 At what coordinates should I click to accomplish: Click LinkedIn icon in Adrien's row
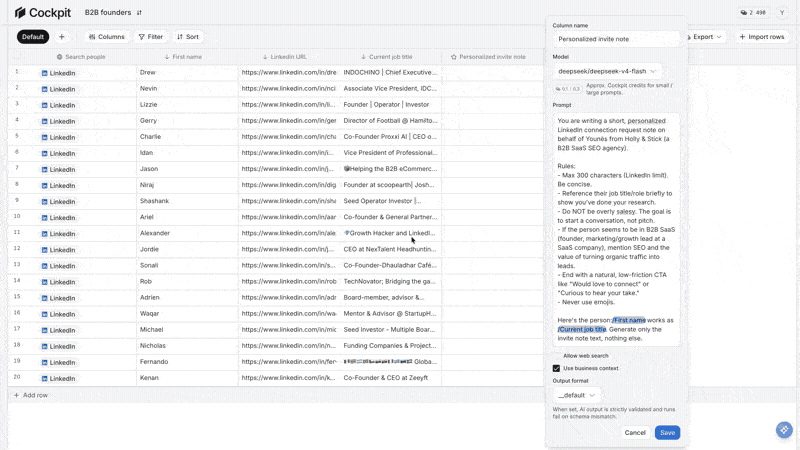click(x=44, y=298)
